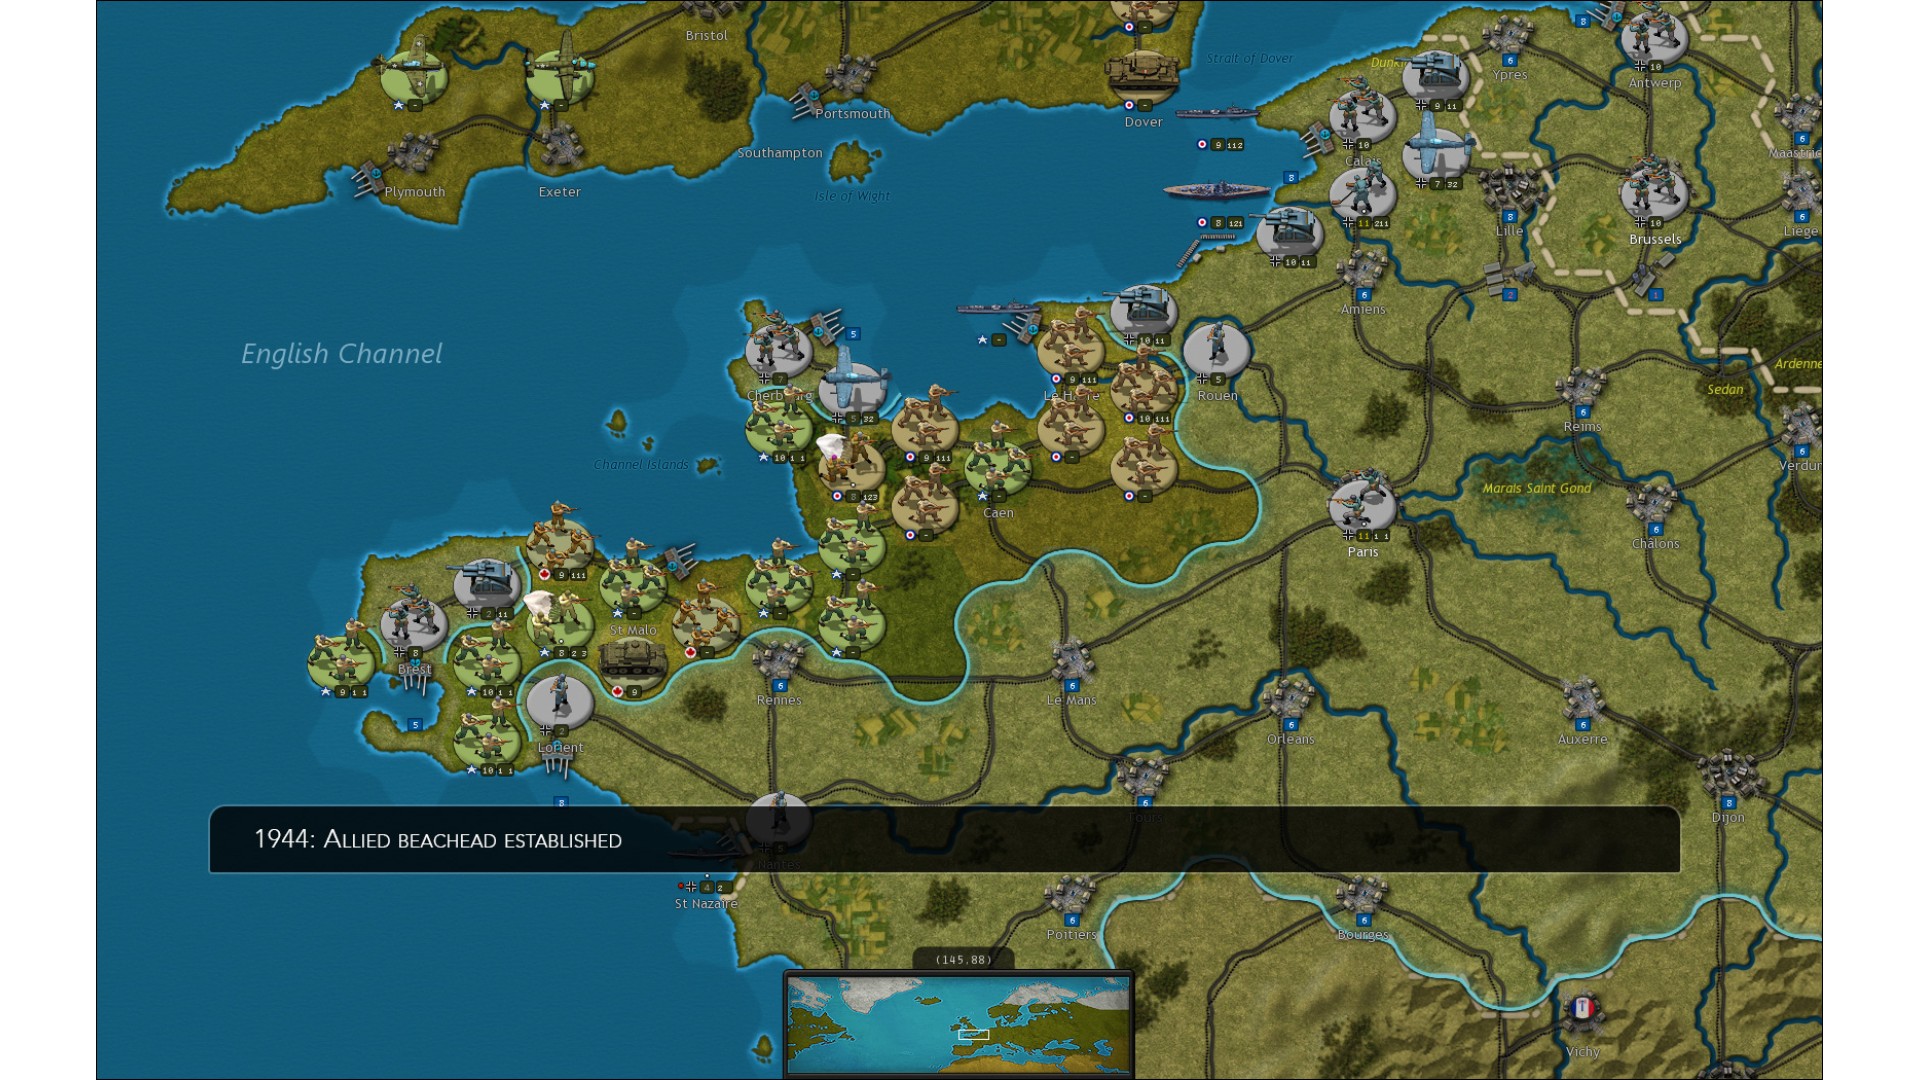Image resolution: width=1920 pixels, height=1080 pixels.
Task: Click the German fighter plane near Lille
Action: click(1436, 150)
